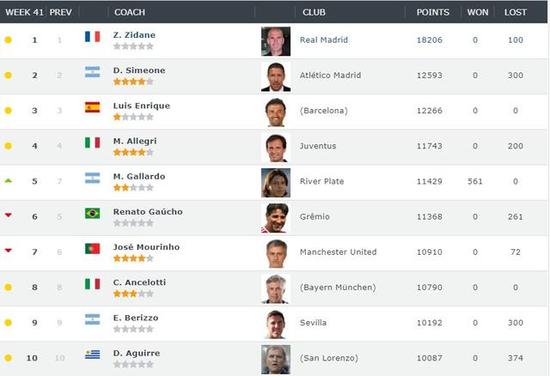Viewport: 550px width, 376px height.
Task: Click the CLUB column header
Action: [314, 12]
